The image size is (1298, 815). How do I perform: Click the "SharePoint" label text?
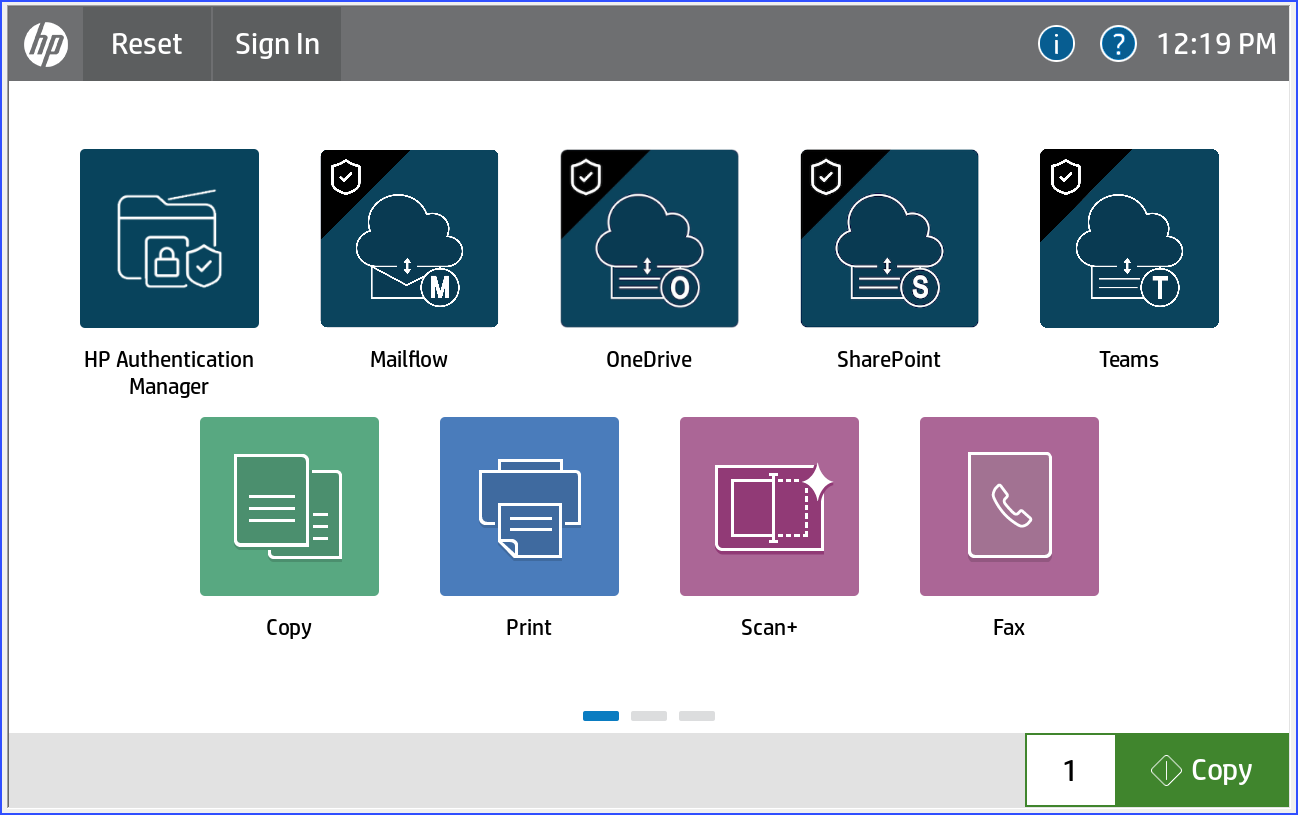pos(889,360)
